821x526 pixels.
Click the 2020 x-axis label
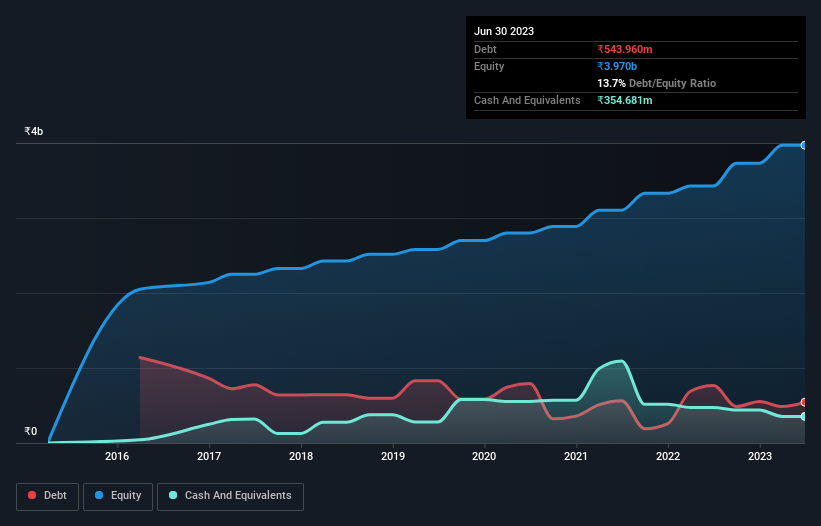(484, 456)
